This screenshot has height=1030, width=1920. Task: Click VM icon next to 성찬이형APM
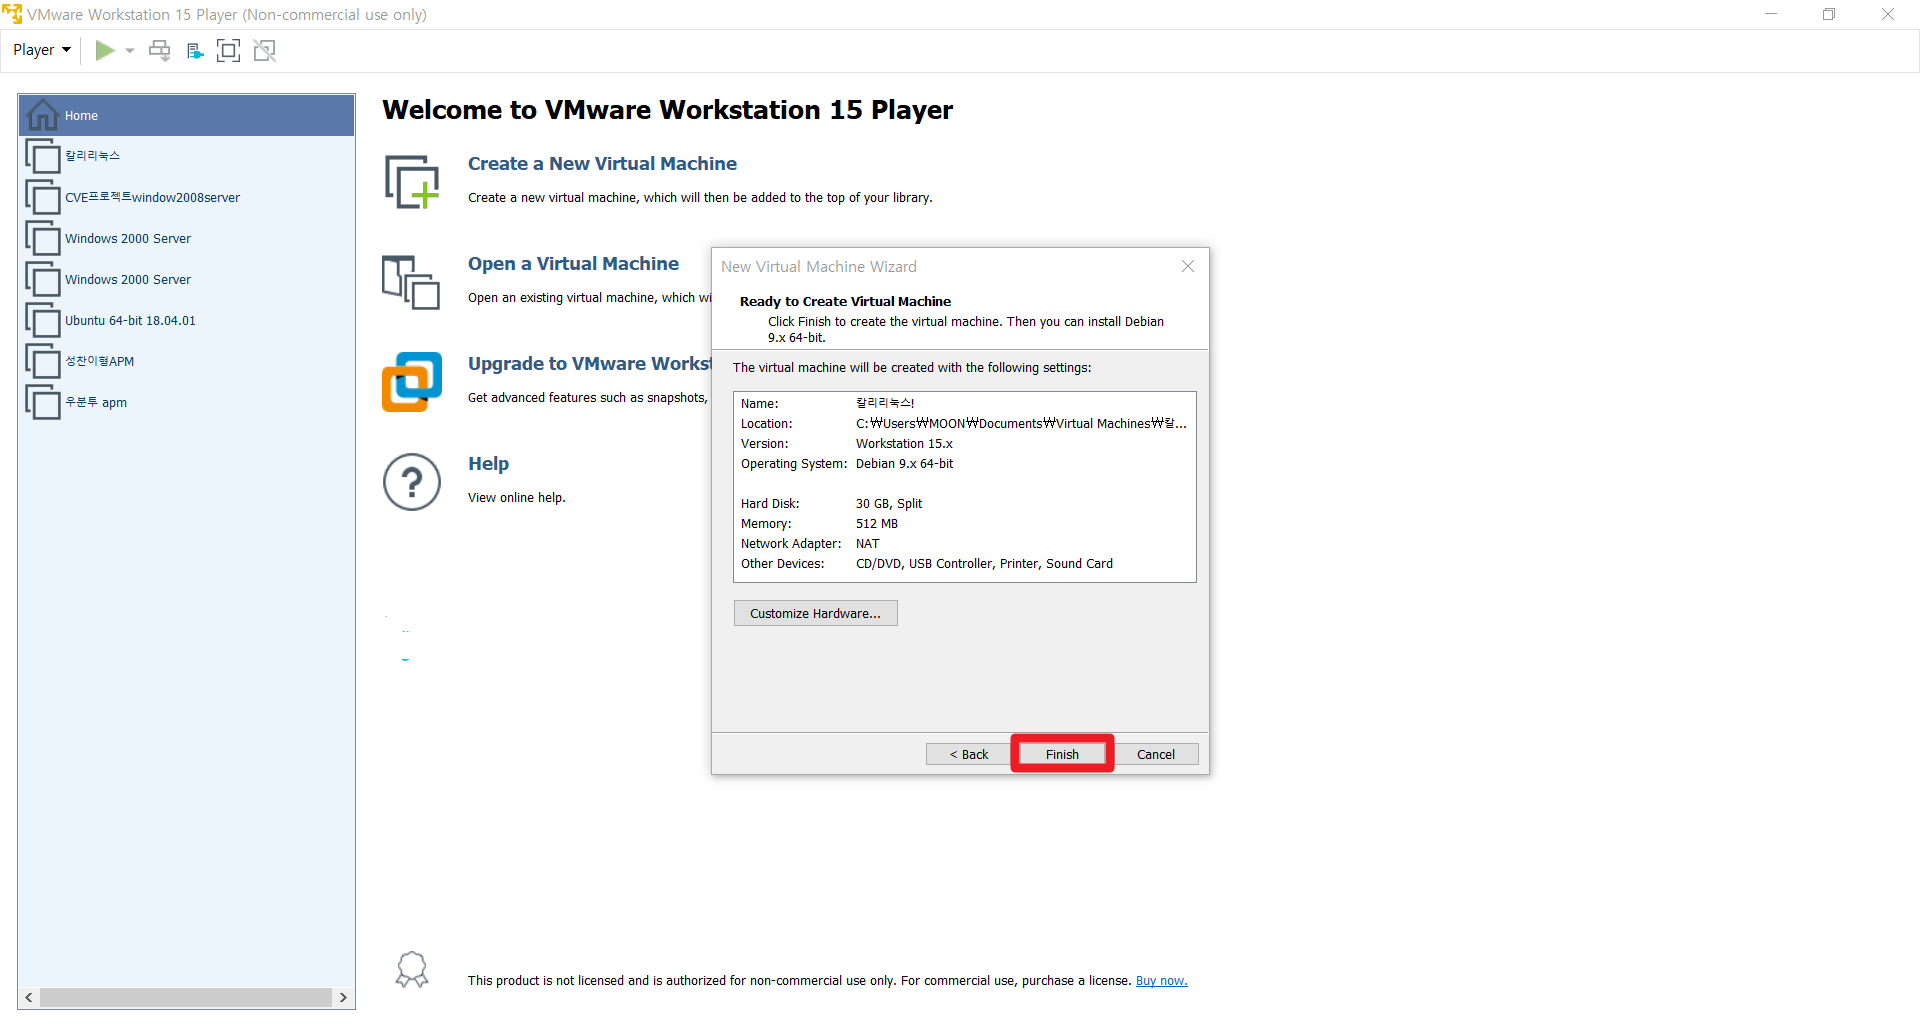[43, 361]
